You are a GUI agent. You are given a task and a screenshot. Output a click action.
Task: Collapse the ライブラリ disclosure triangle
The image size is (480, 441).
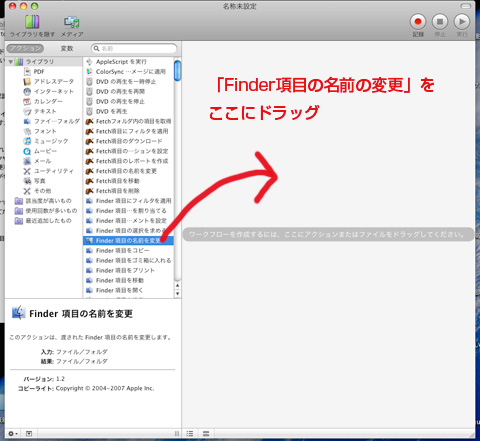(x=11, y=62)
